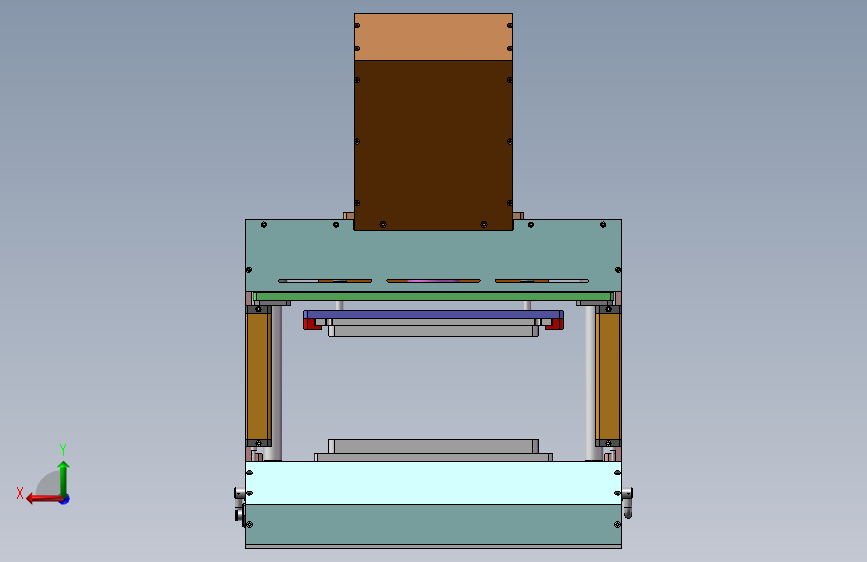
Task: Click the red X axis arrow of the triad
Action: click(x=43, y=499)
